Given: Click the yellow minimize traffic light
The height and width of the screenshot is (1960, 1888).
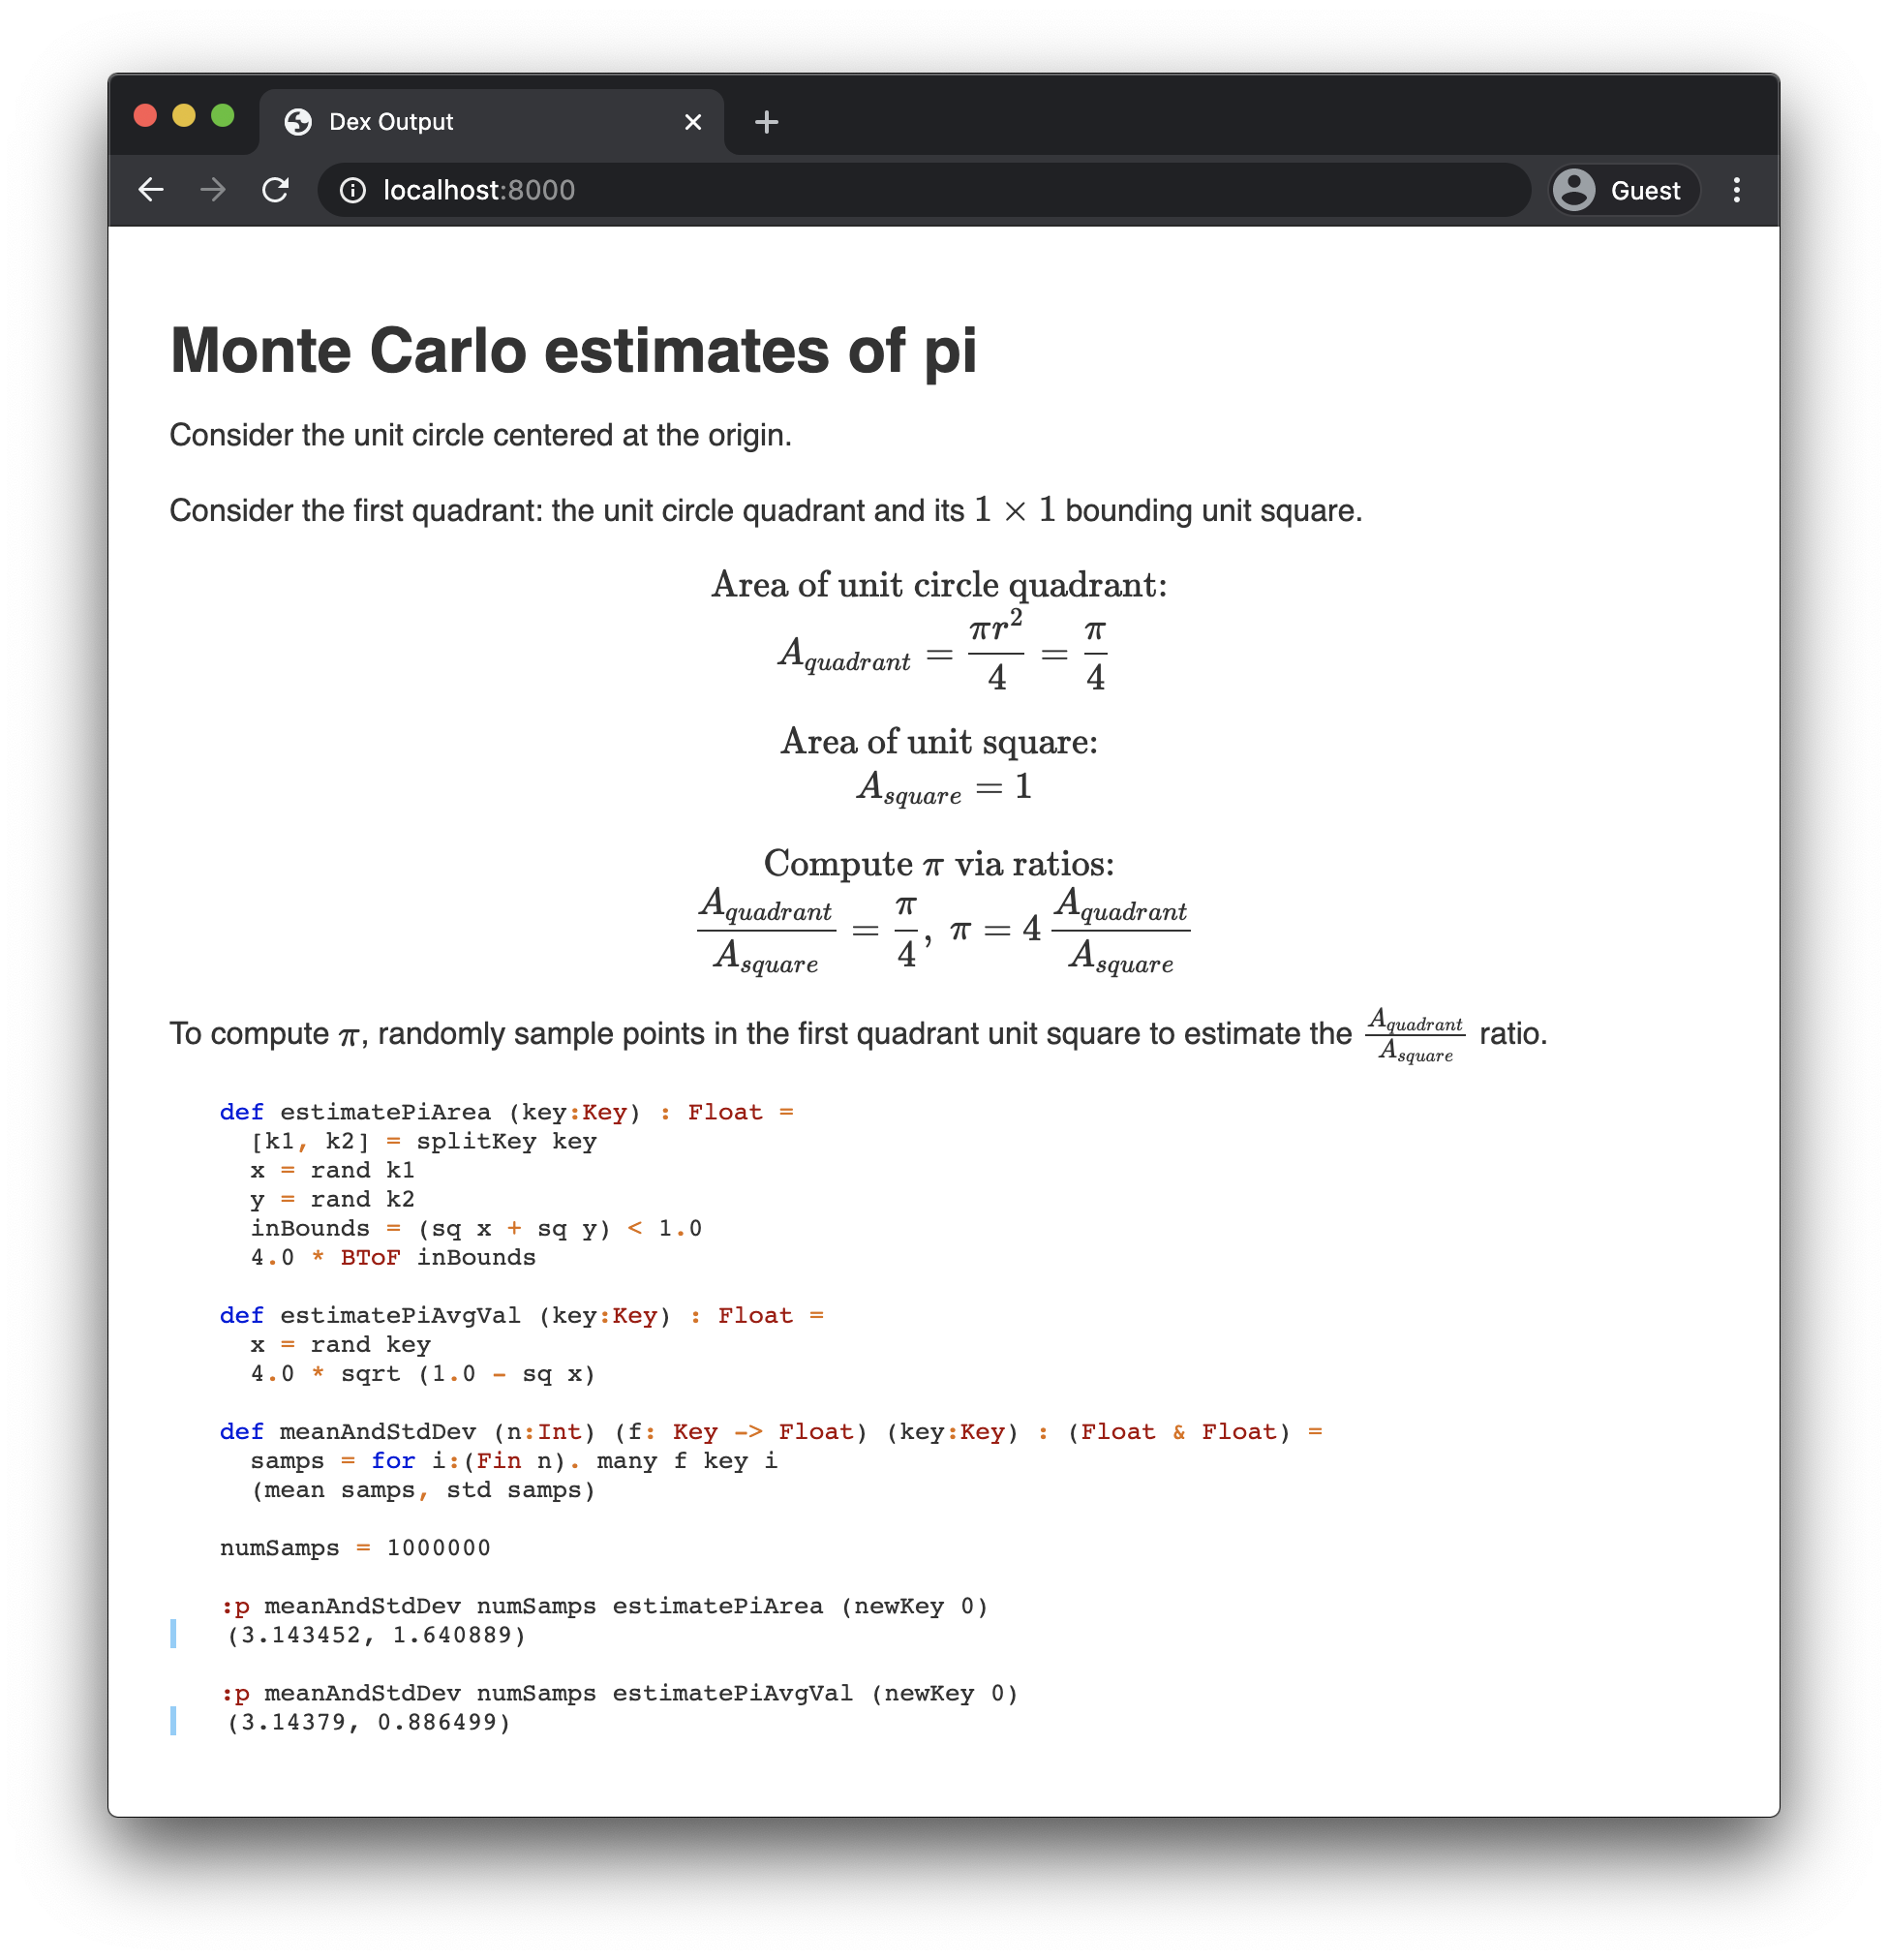Looking at the screenshot, I should 184,117.
